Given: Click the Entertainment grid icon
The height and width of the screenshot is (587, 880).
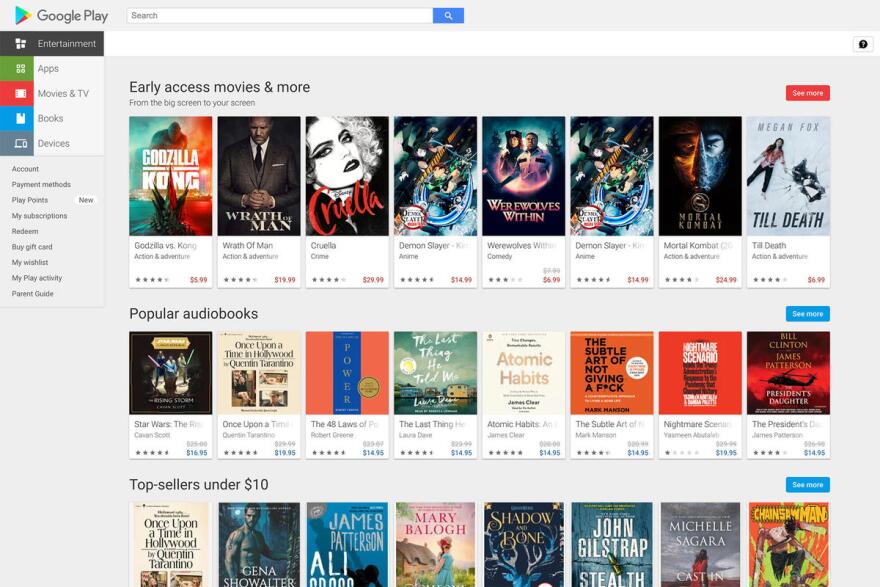Looking at the screenshot, I should [20, 44].
